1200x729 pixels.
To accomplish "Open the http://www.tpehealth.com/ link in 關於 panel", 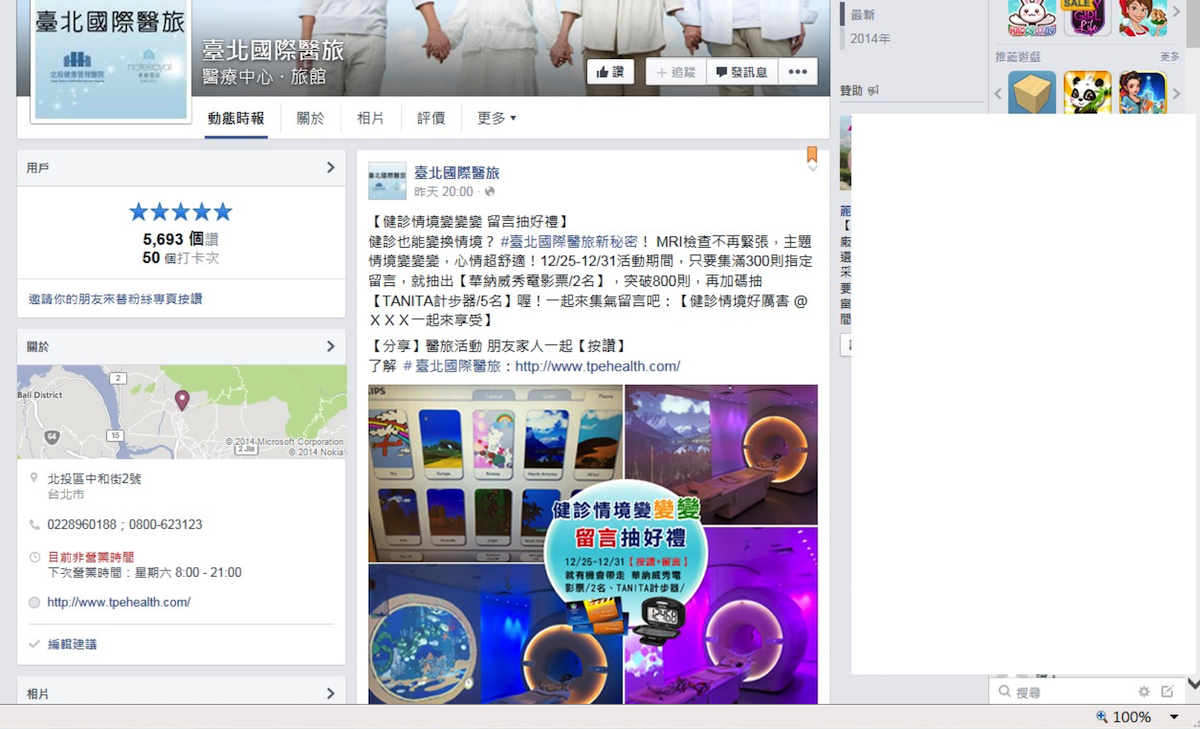I will tap(119, 602).
